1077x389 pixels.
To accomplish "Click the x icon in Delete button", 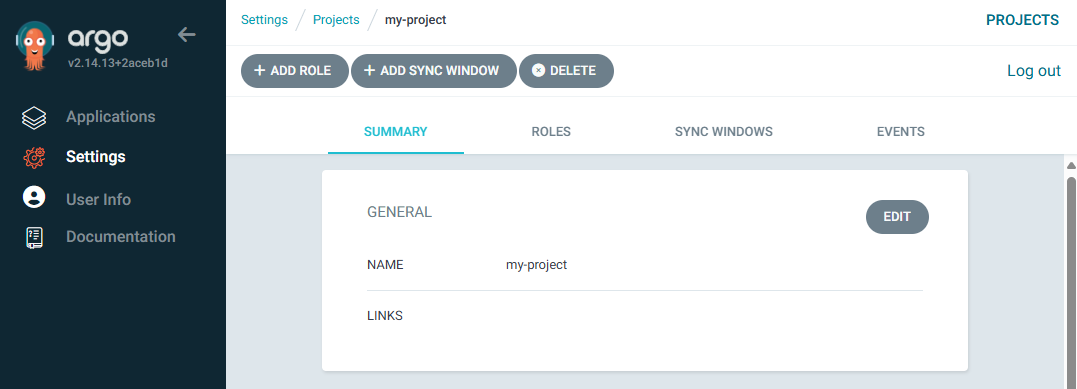I will pos(538,71).
